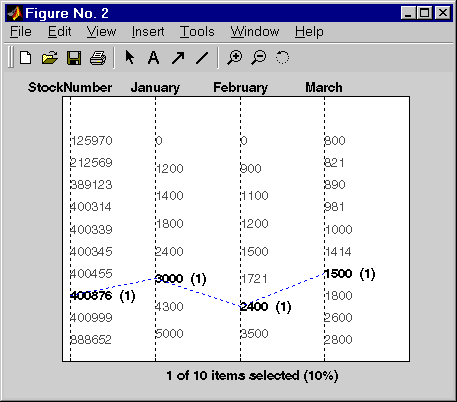Image resolution: width=457 pixels, height=402 pixels.
Task: Select the arrow pointer edit tool
Action: [130, 57]
